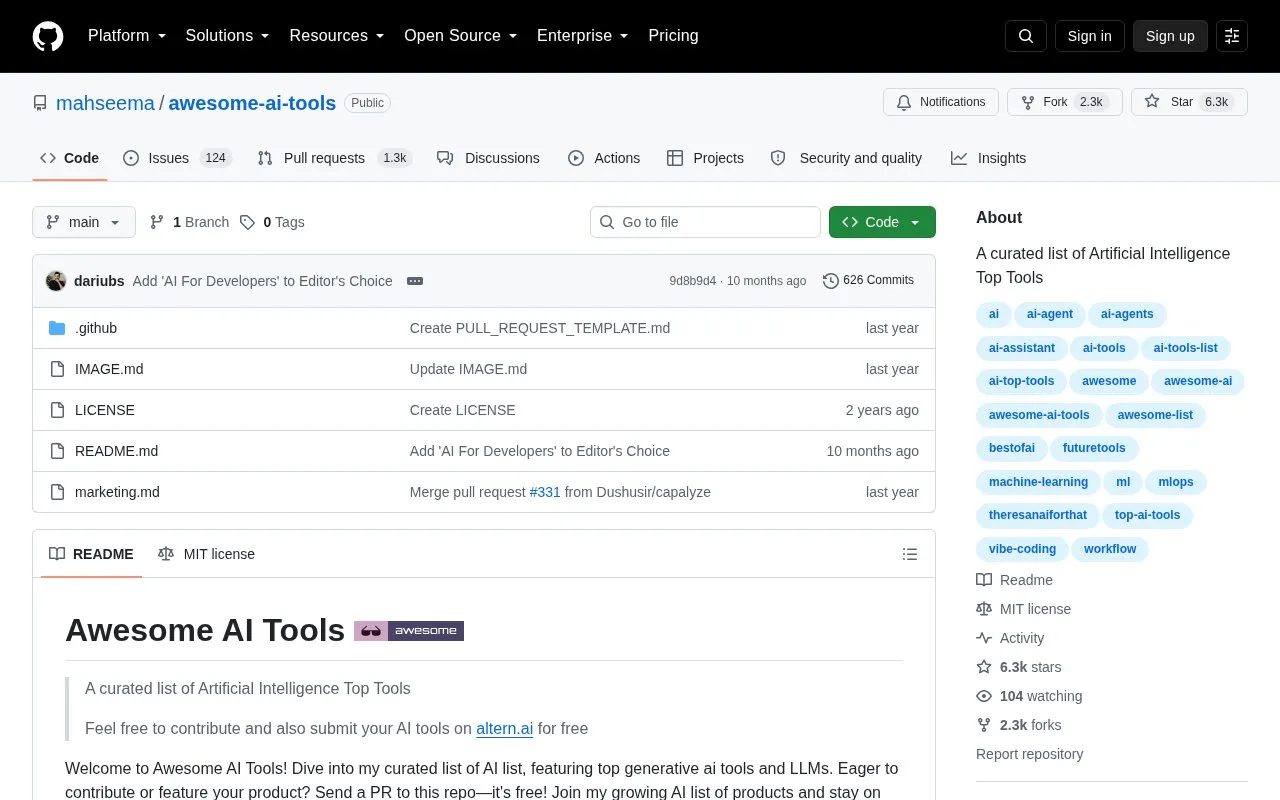Viewport: 1280px width, 800px height.
Task: Open the .github folder
Action: [96, 328]
